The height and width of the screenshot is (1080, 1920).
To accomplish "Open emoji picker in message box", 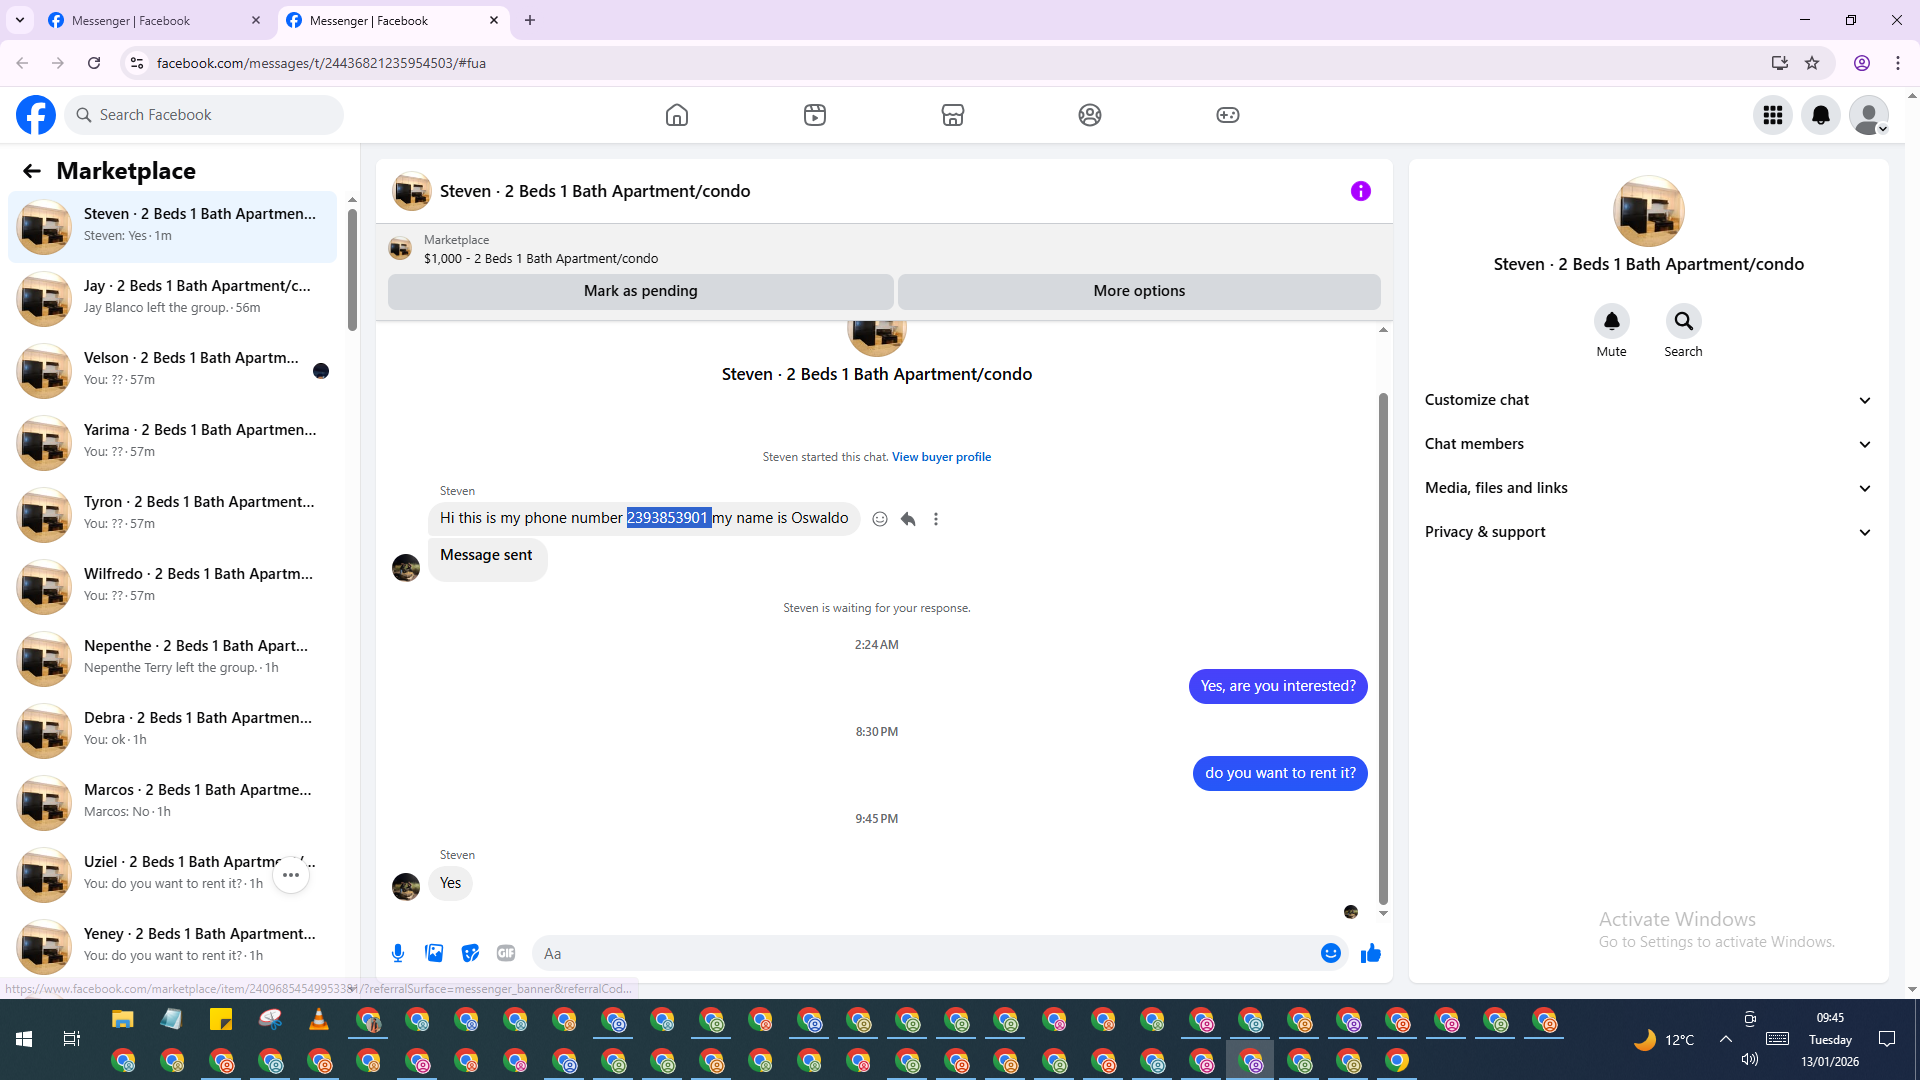I will [x=1330, y=953].
